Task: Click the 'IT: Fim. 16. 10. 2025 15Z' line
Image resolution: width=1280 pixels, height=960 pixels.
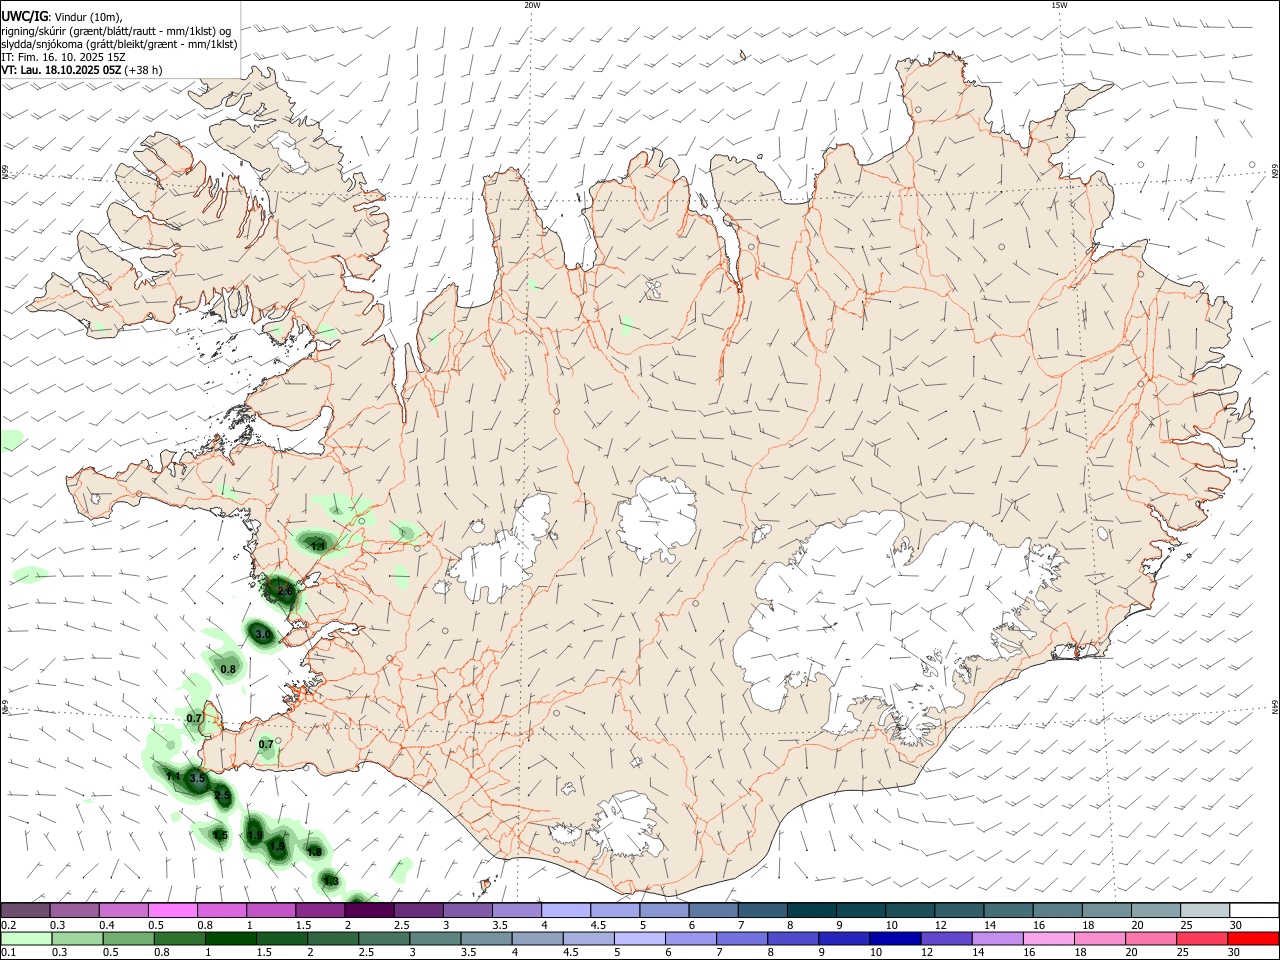Action: [x=63, y=57]
